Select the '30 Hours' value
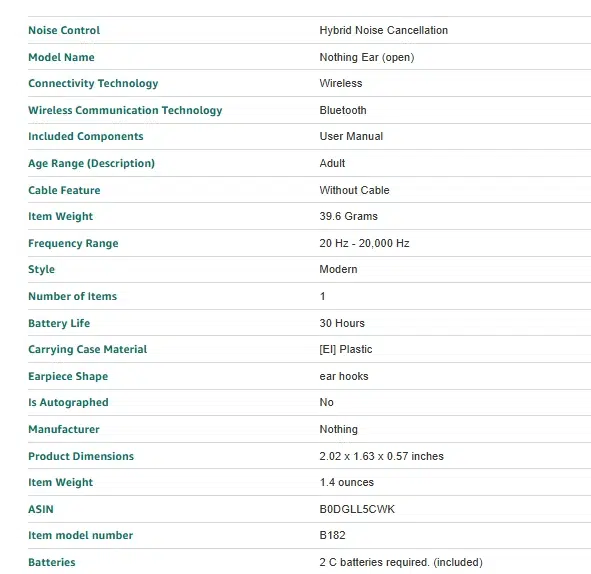591x574 pixels. (x=342, y=323)
